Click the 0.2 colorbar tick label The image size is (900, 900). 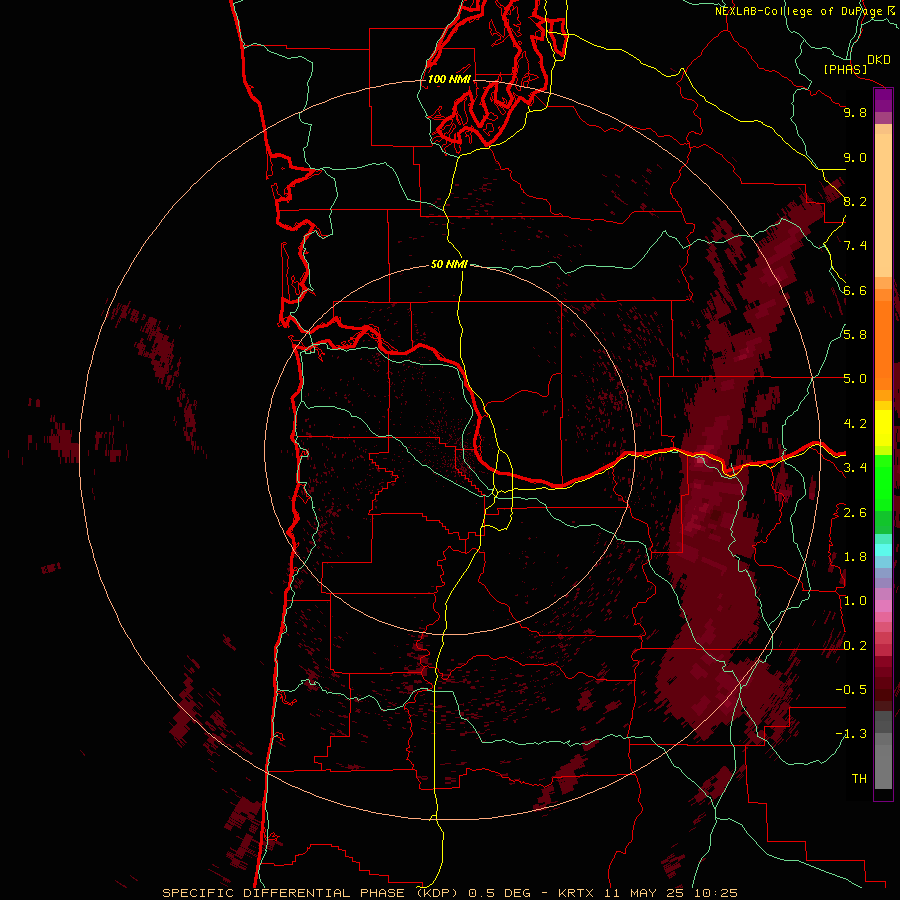pos(855,646)
